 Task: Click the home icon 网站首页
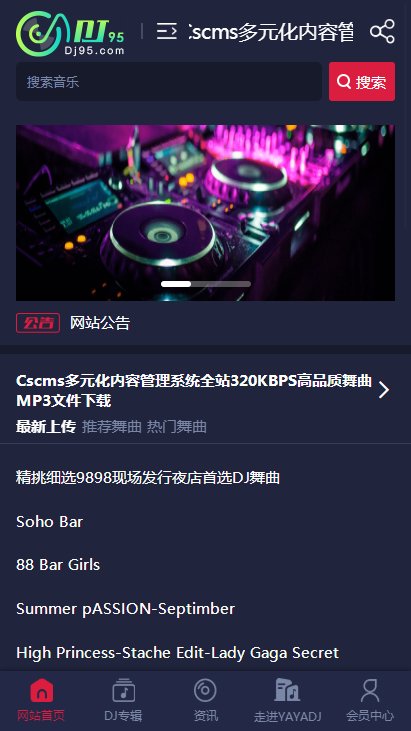pos(41,690)
